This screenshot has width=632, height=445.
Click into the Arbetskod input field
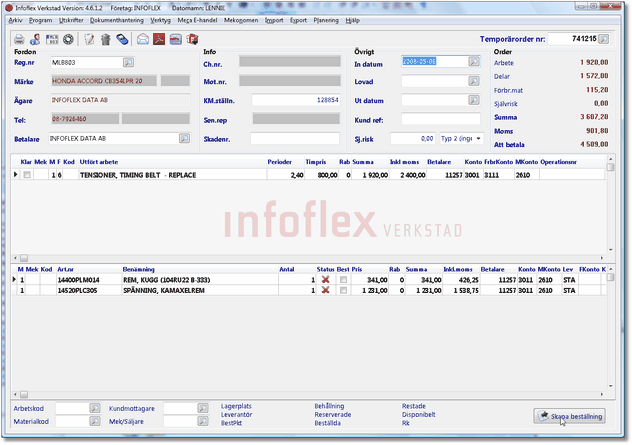(x=72, y=408)
